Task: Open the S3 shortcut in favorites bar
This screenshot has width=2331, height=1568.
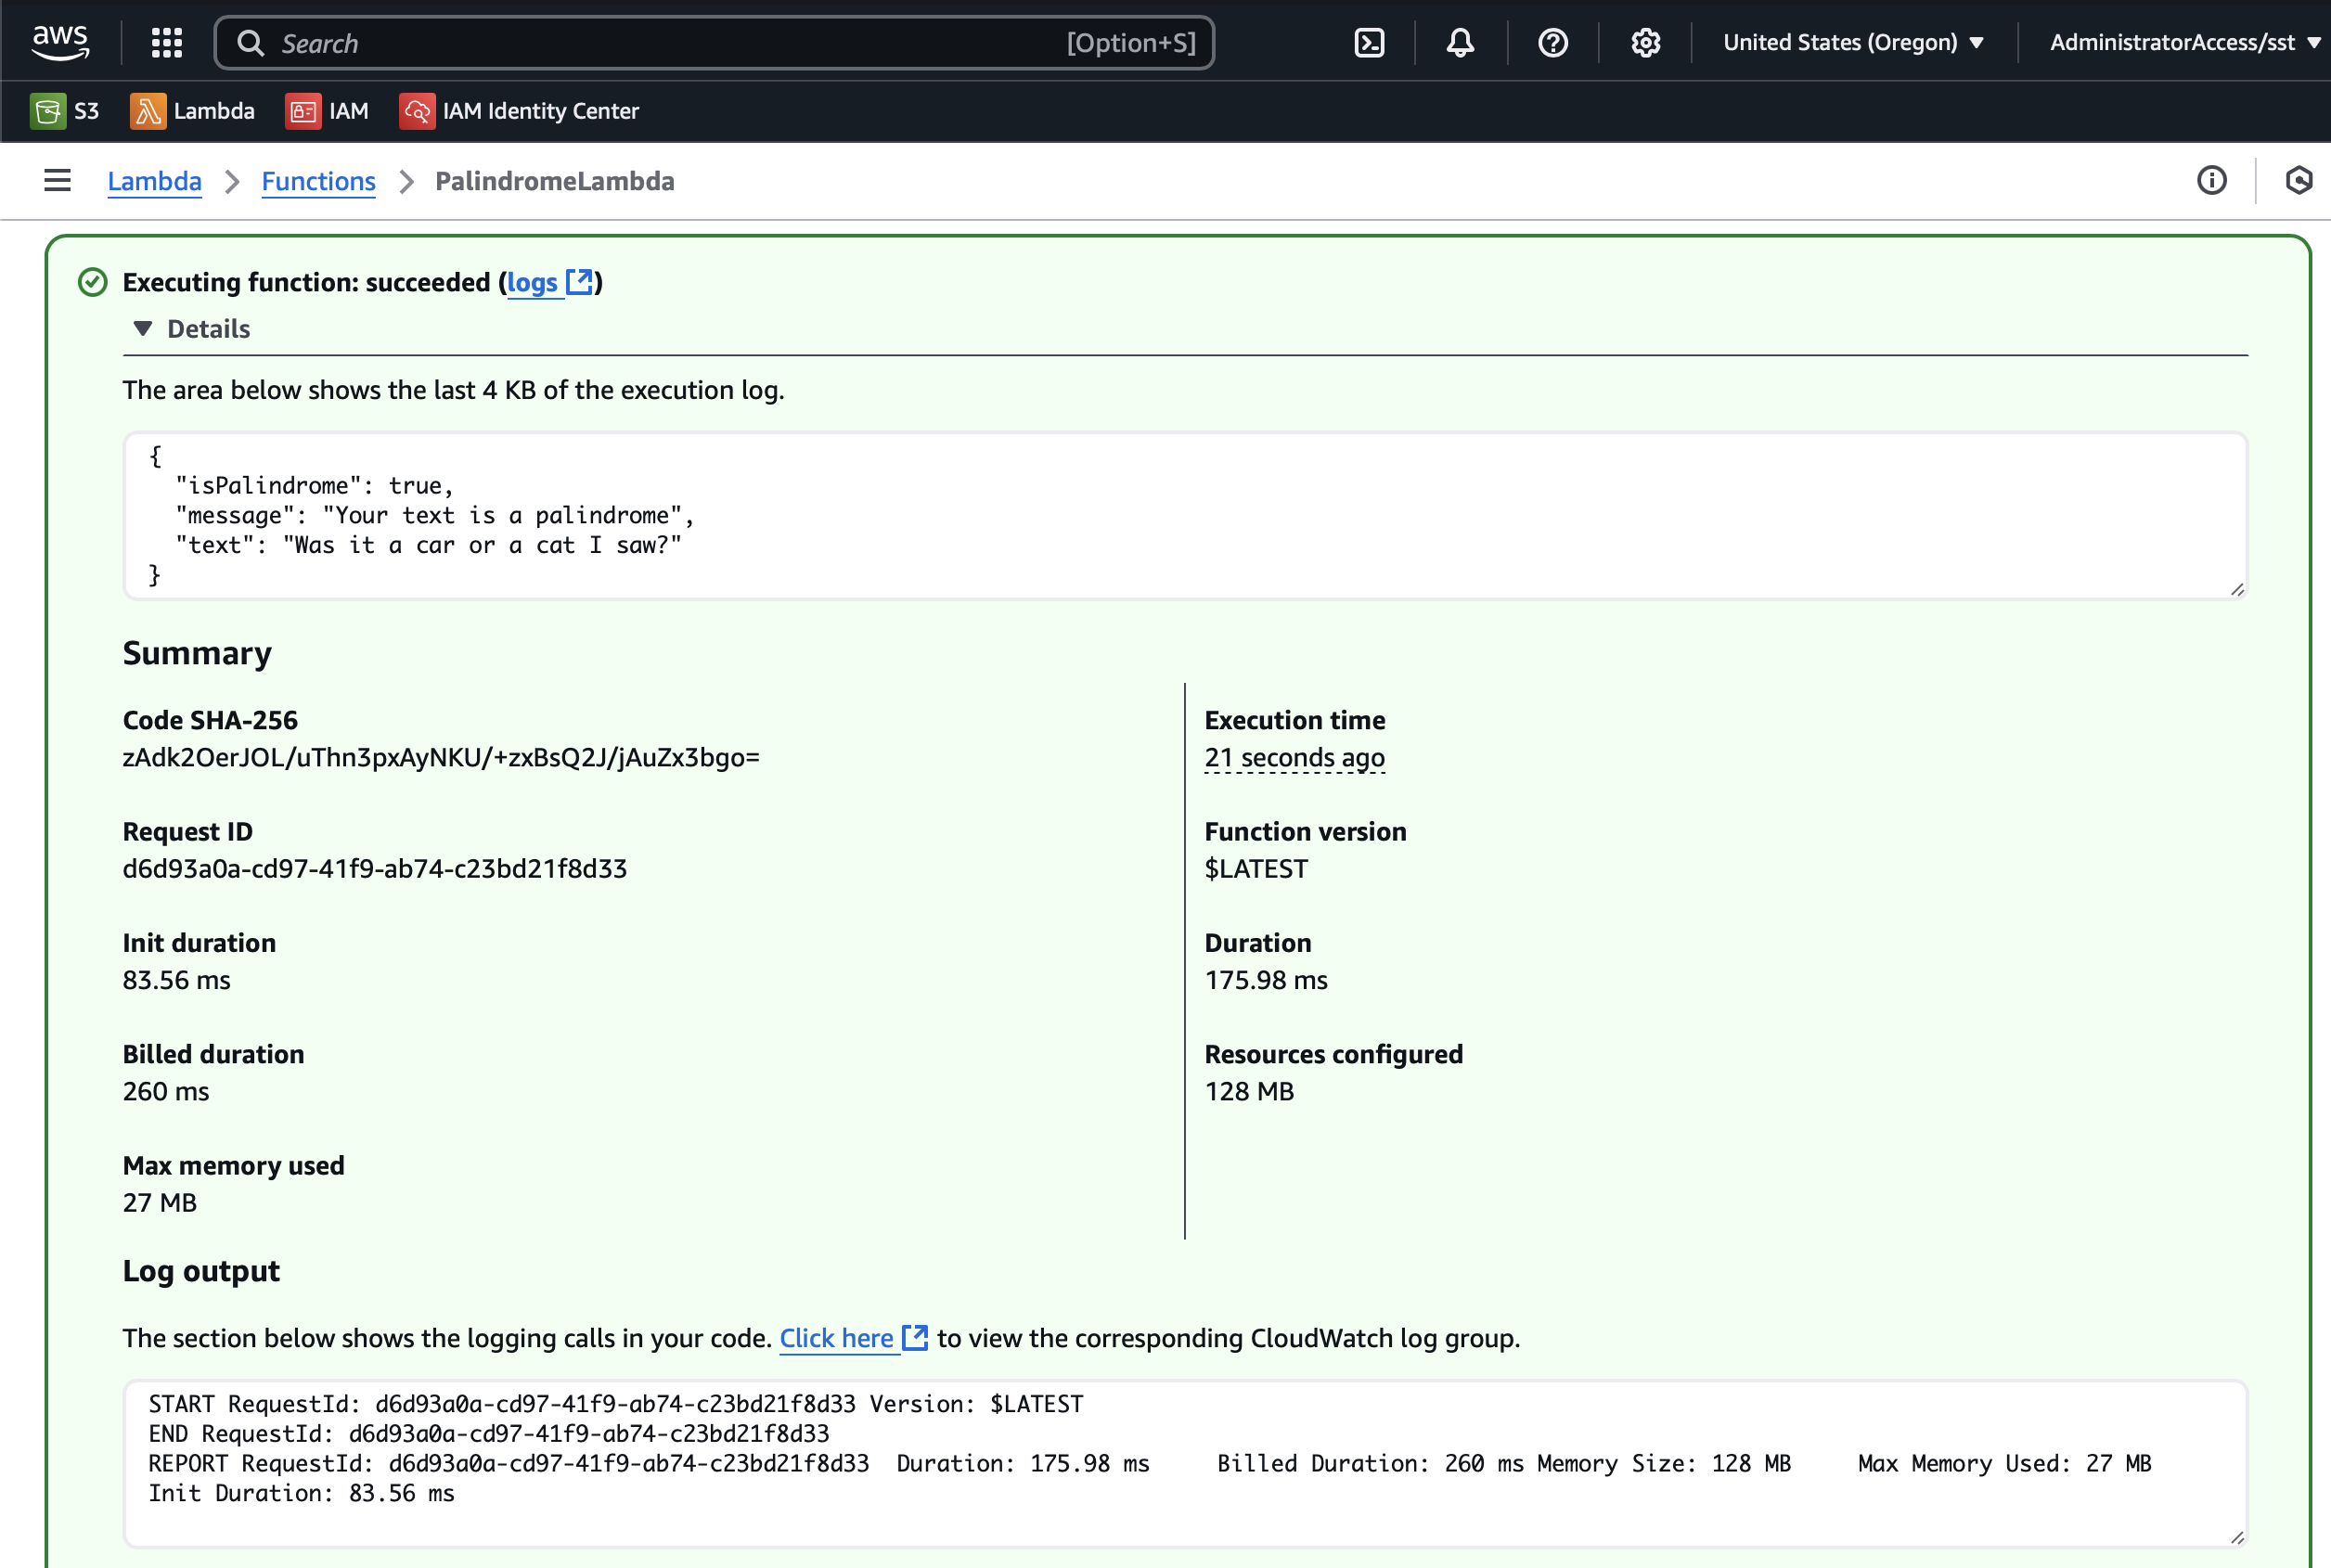Action: point(65,111)
